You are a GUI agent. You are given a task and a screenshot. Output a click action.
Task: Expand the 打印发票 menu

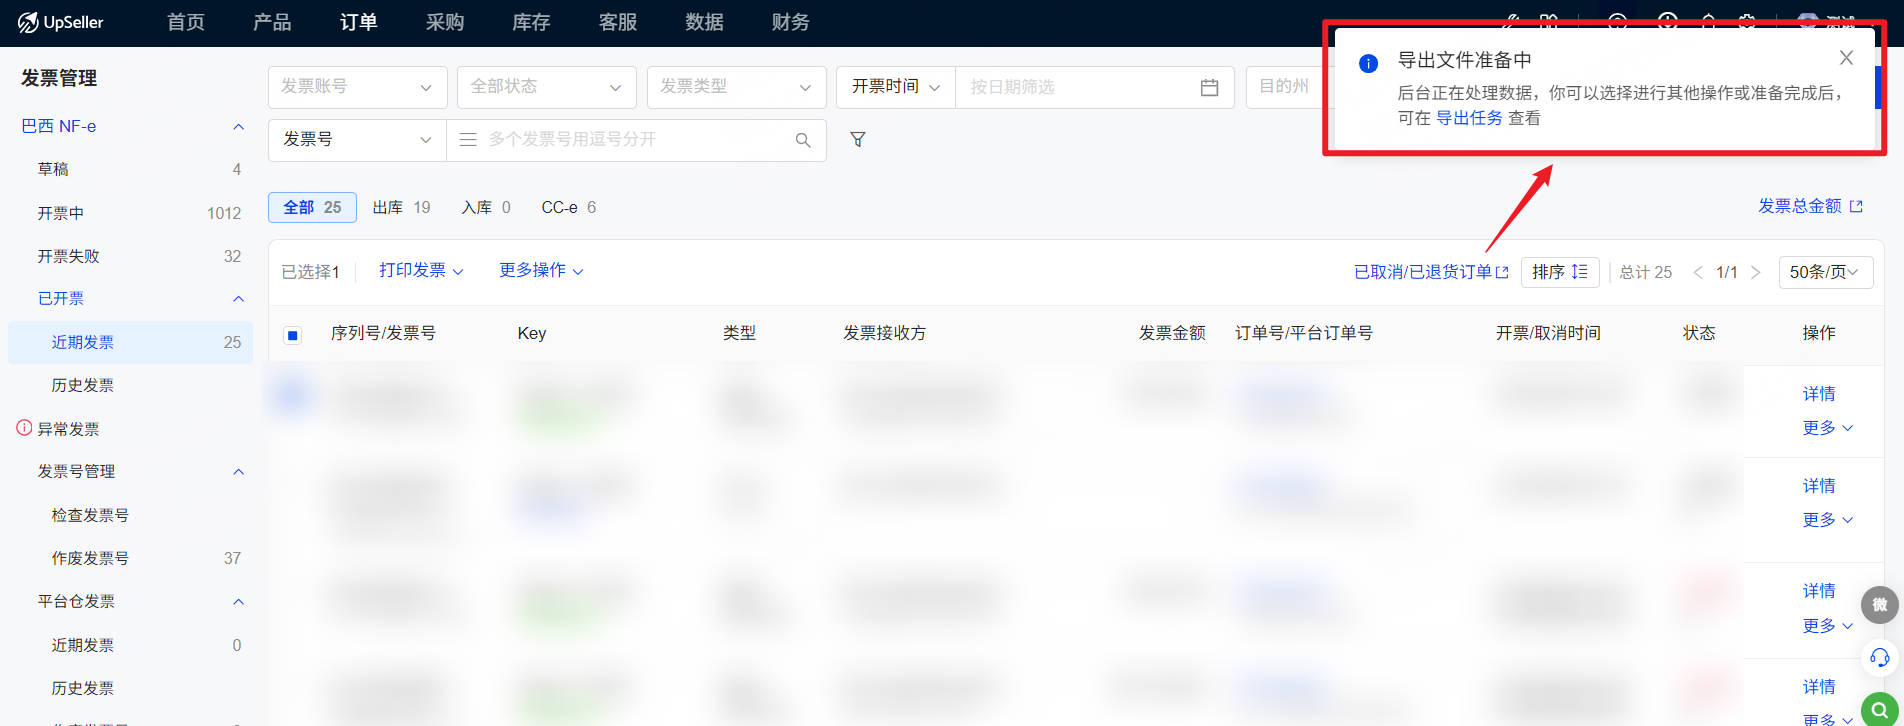(421, 271)
